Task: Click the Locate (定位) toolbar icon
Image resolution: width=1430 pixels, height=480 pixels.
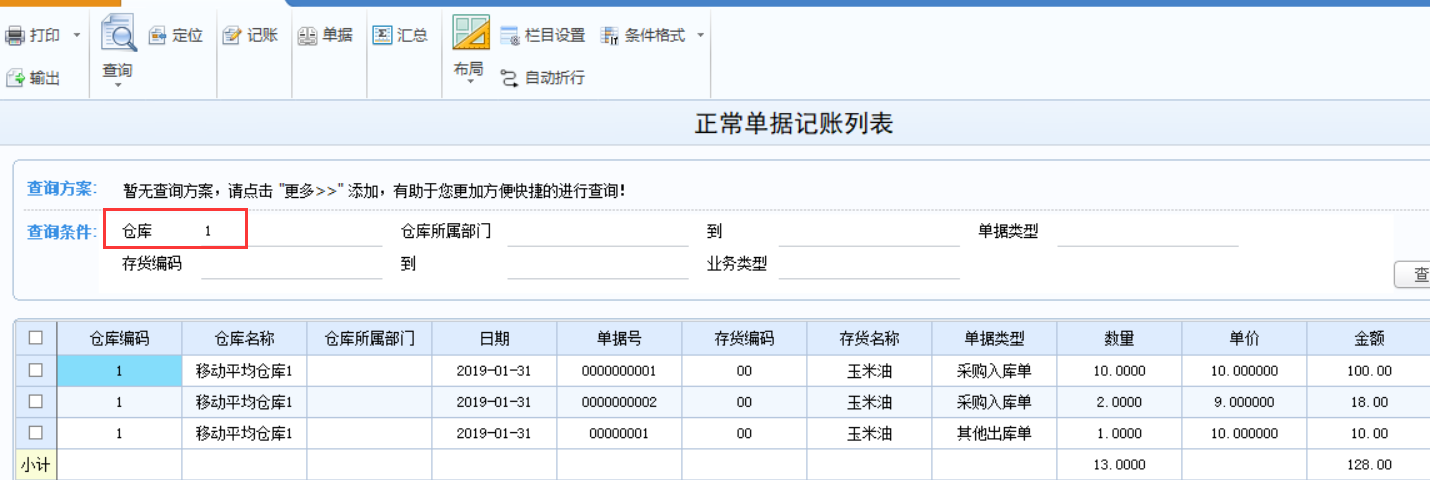Action: click(x=158, y=36)
